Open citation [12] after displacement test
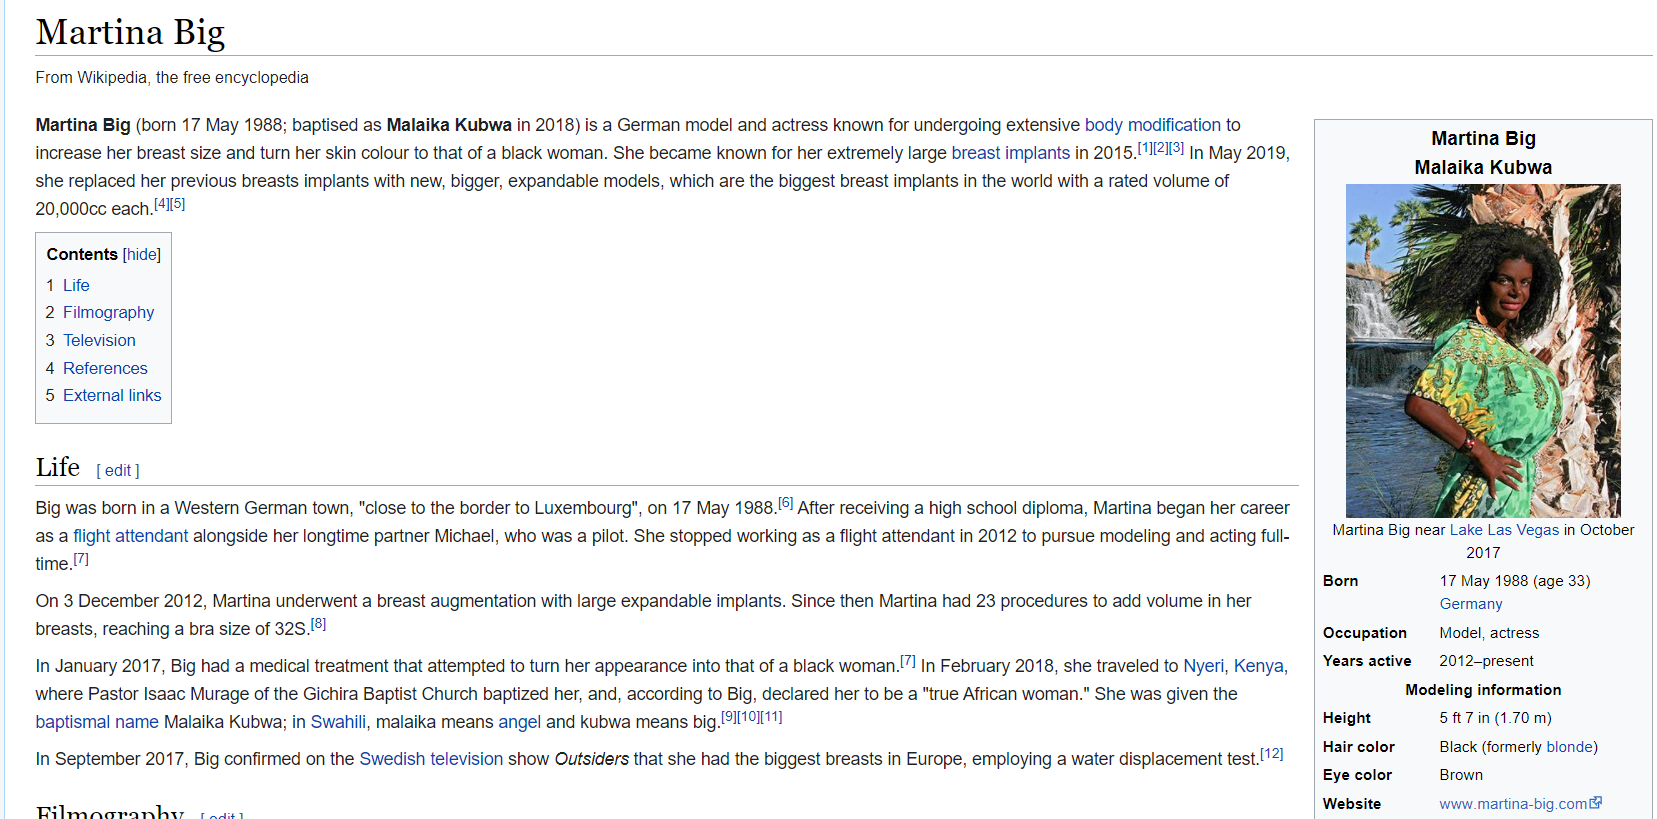 (1271, 754)
